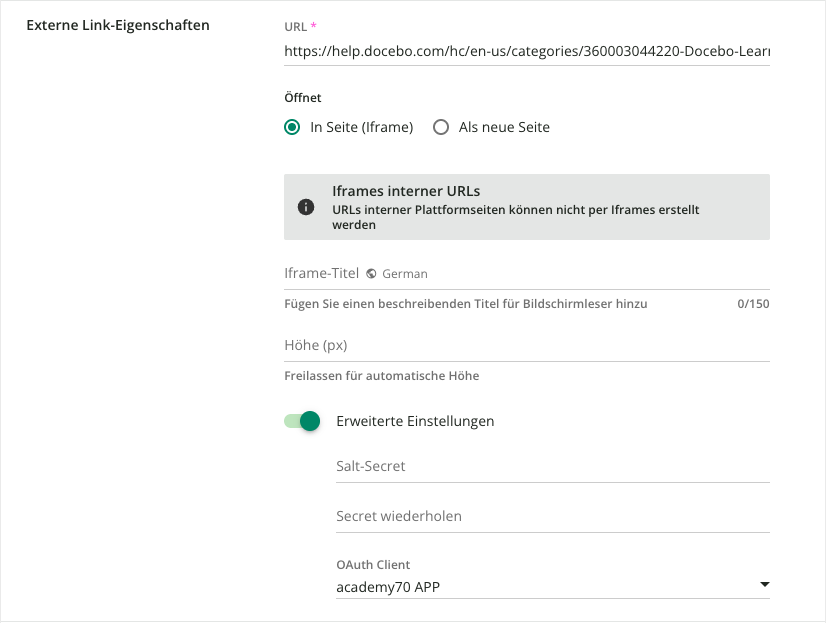Click the Erweiterte Einstellungen label
The height and width of the screenshot is (623, 826).
(415, 421)
